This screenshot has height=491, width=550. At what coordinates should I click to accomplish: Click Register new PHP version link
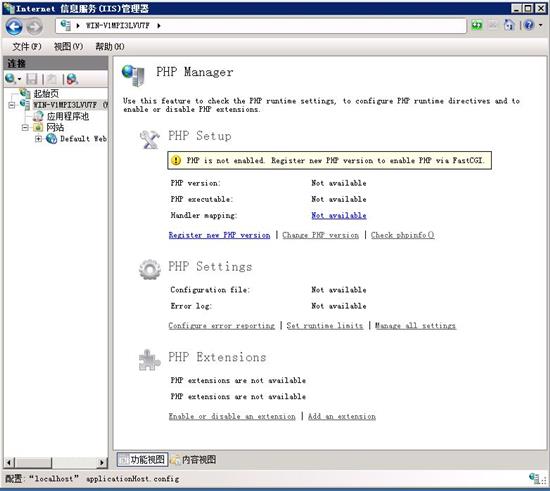coord(219,235)
